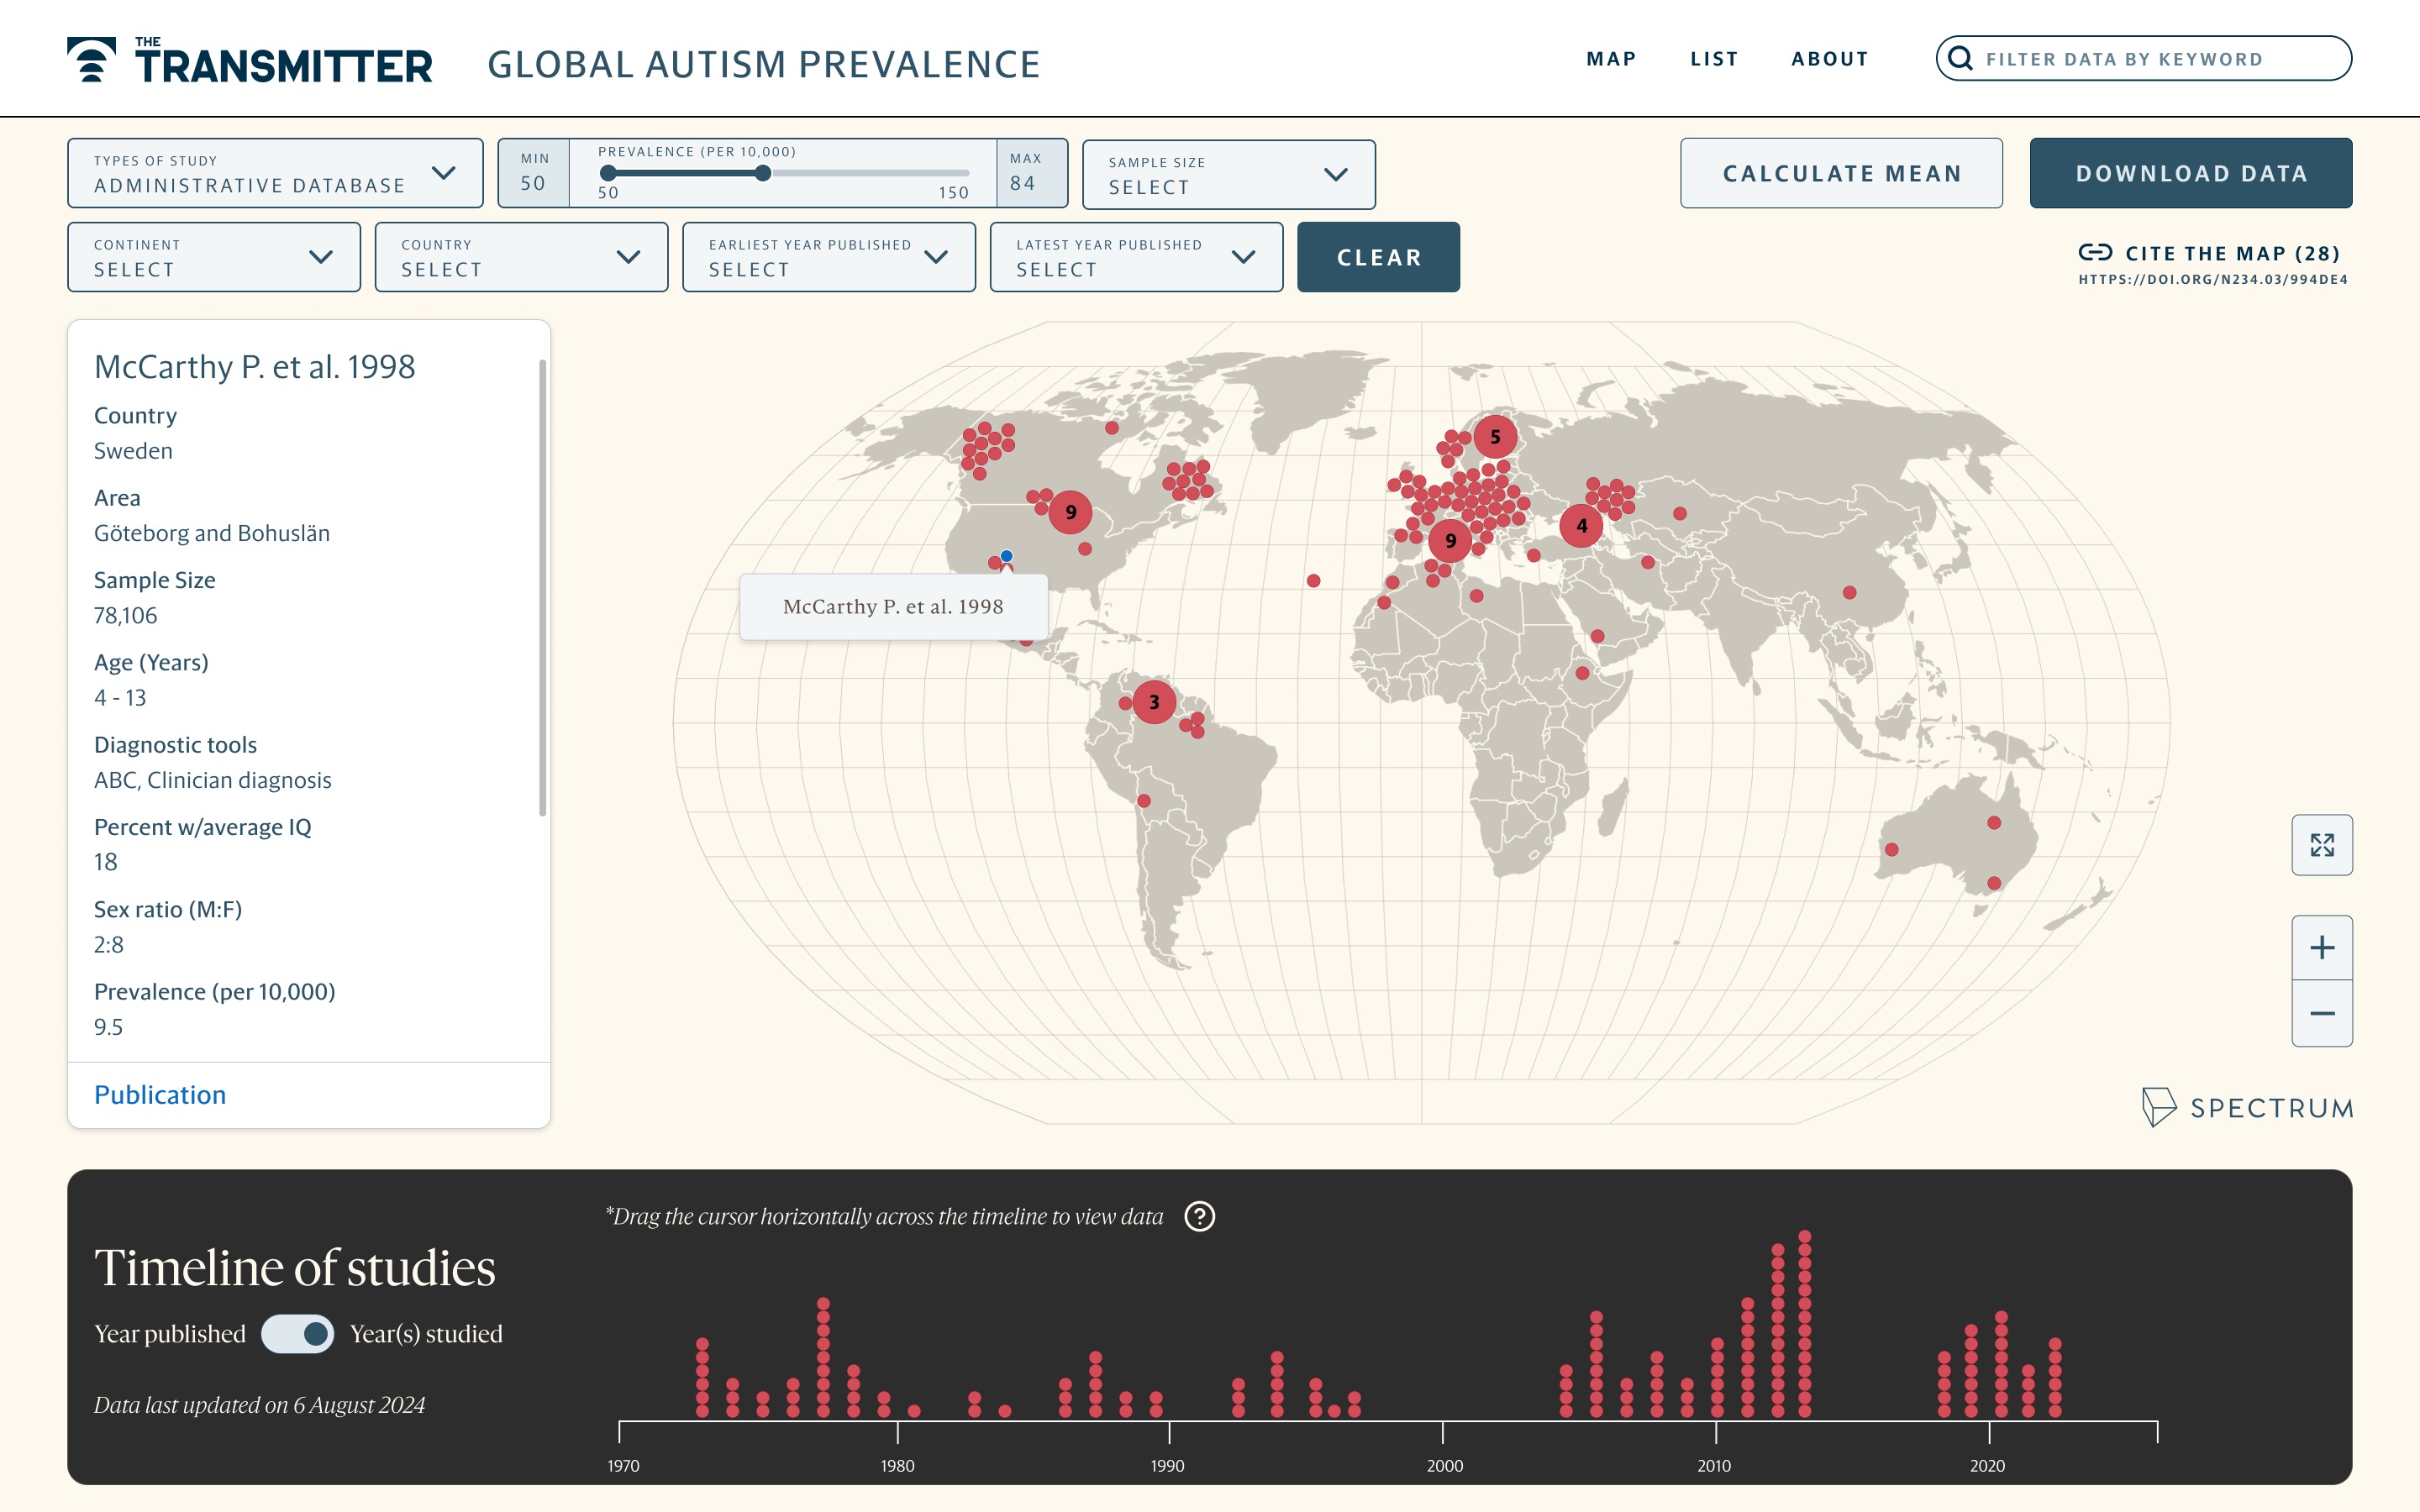The image size is (2420, 1512).
Task: Open Latest Year Published dropdown
Action: 1136,257
